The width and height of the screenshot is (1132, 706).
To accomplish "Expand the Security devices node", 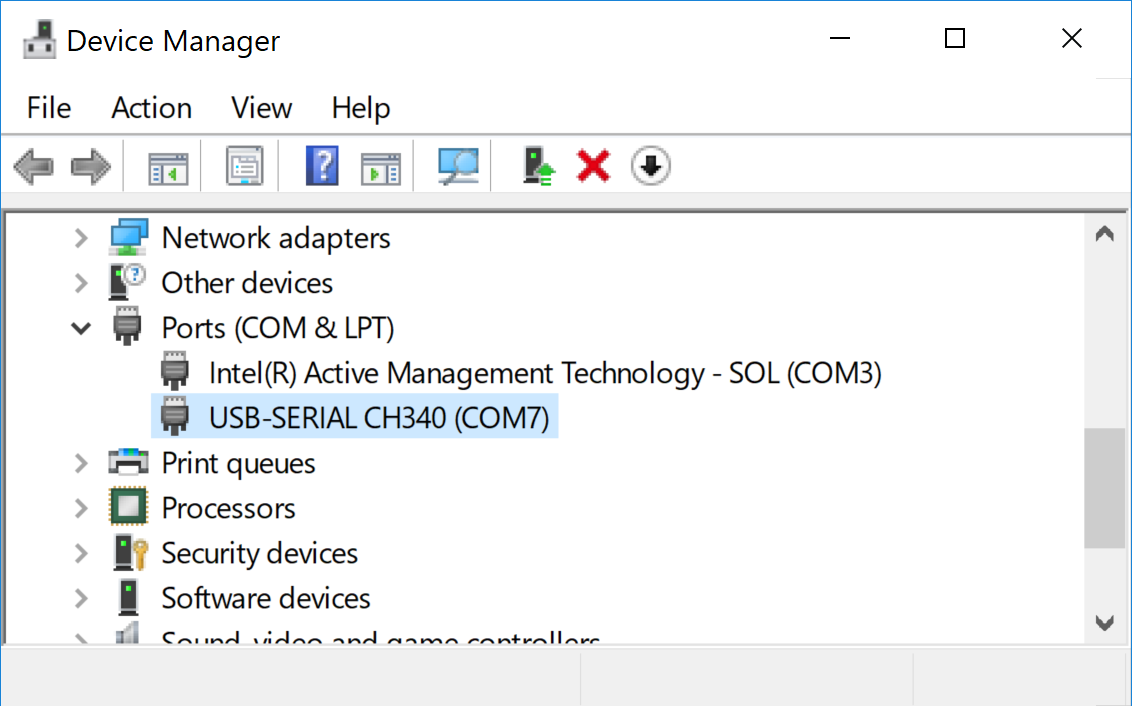I will [x=81, y=553].
